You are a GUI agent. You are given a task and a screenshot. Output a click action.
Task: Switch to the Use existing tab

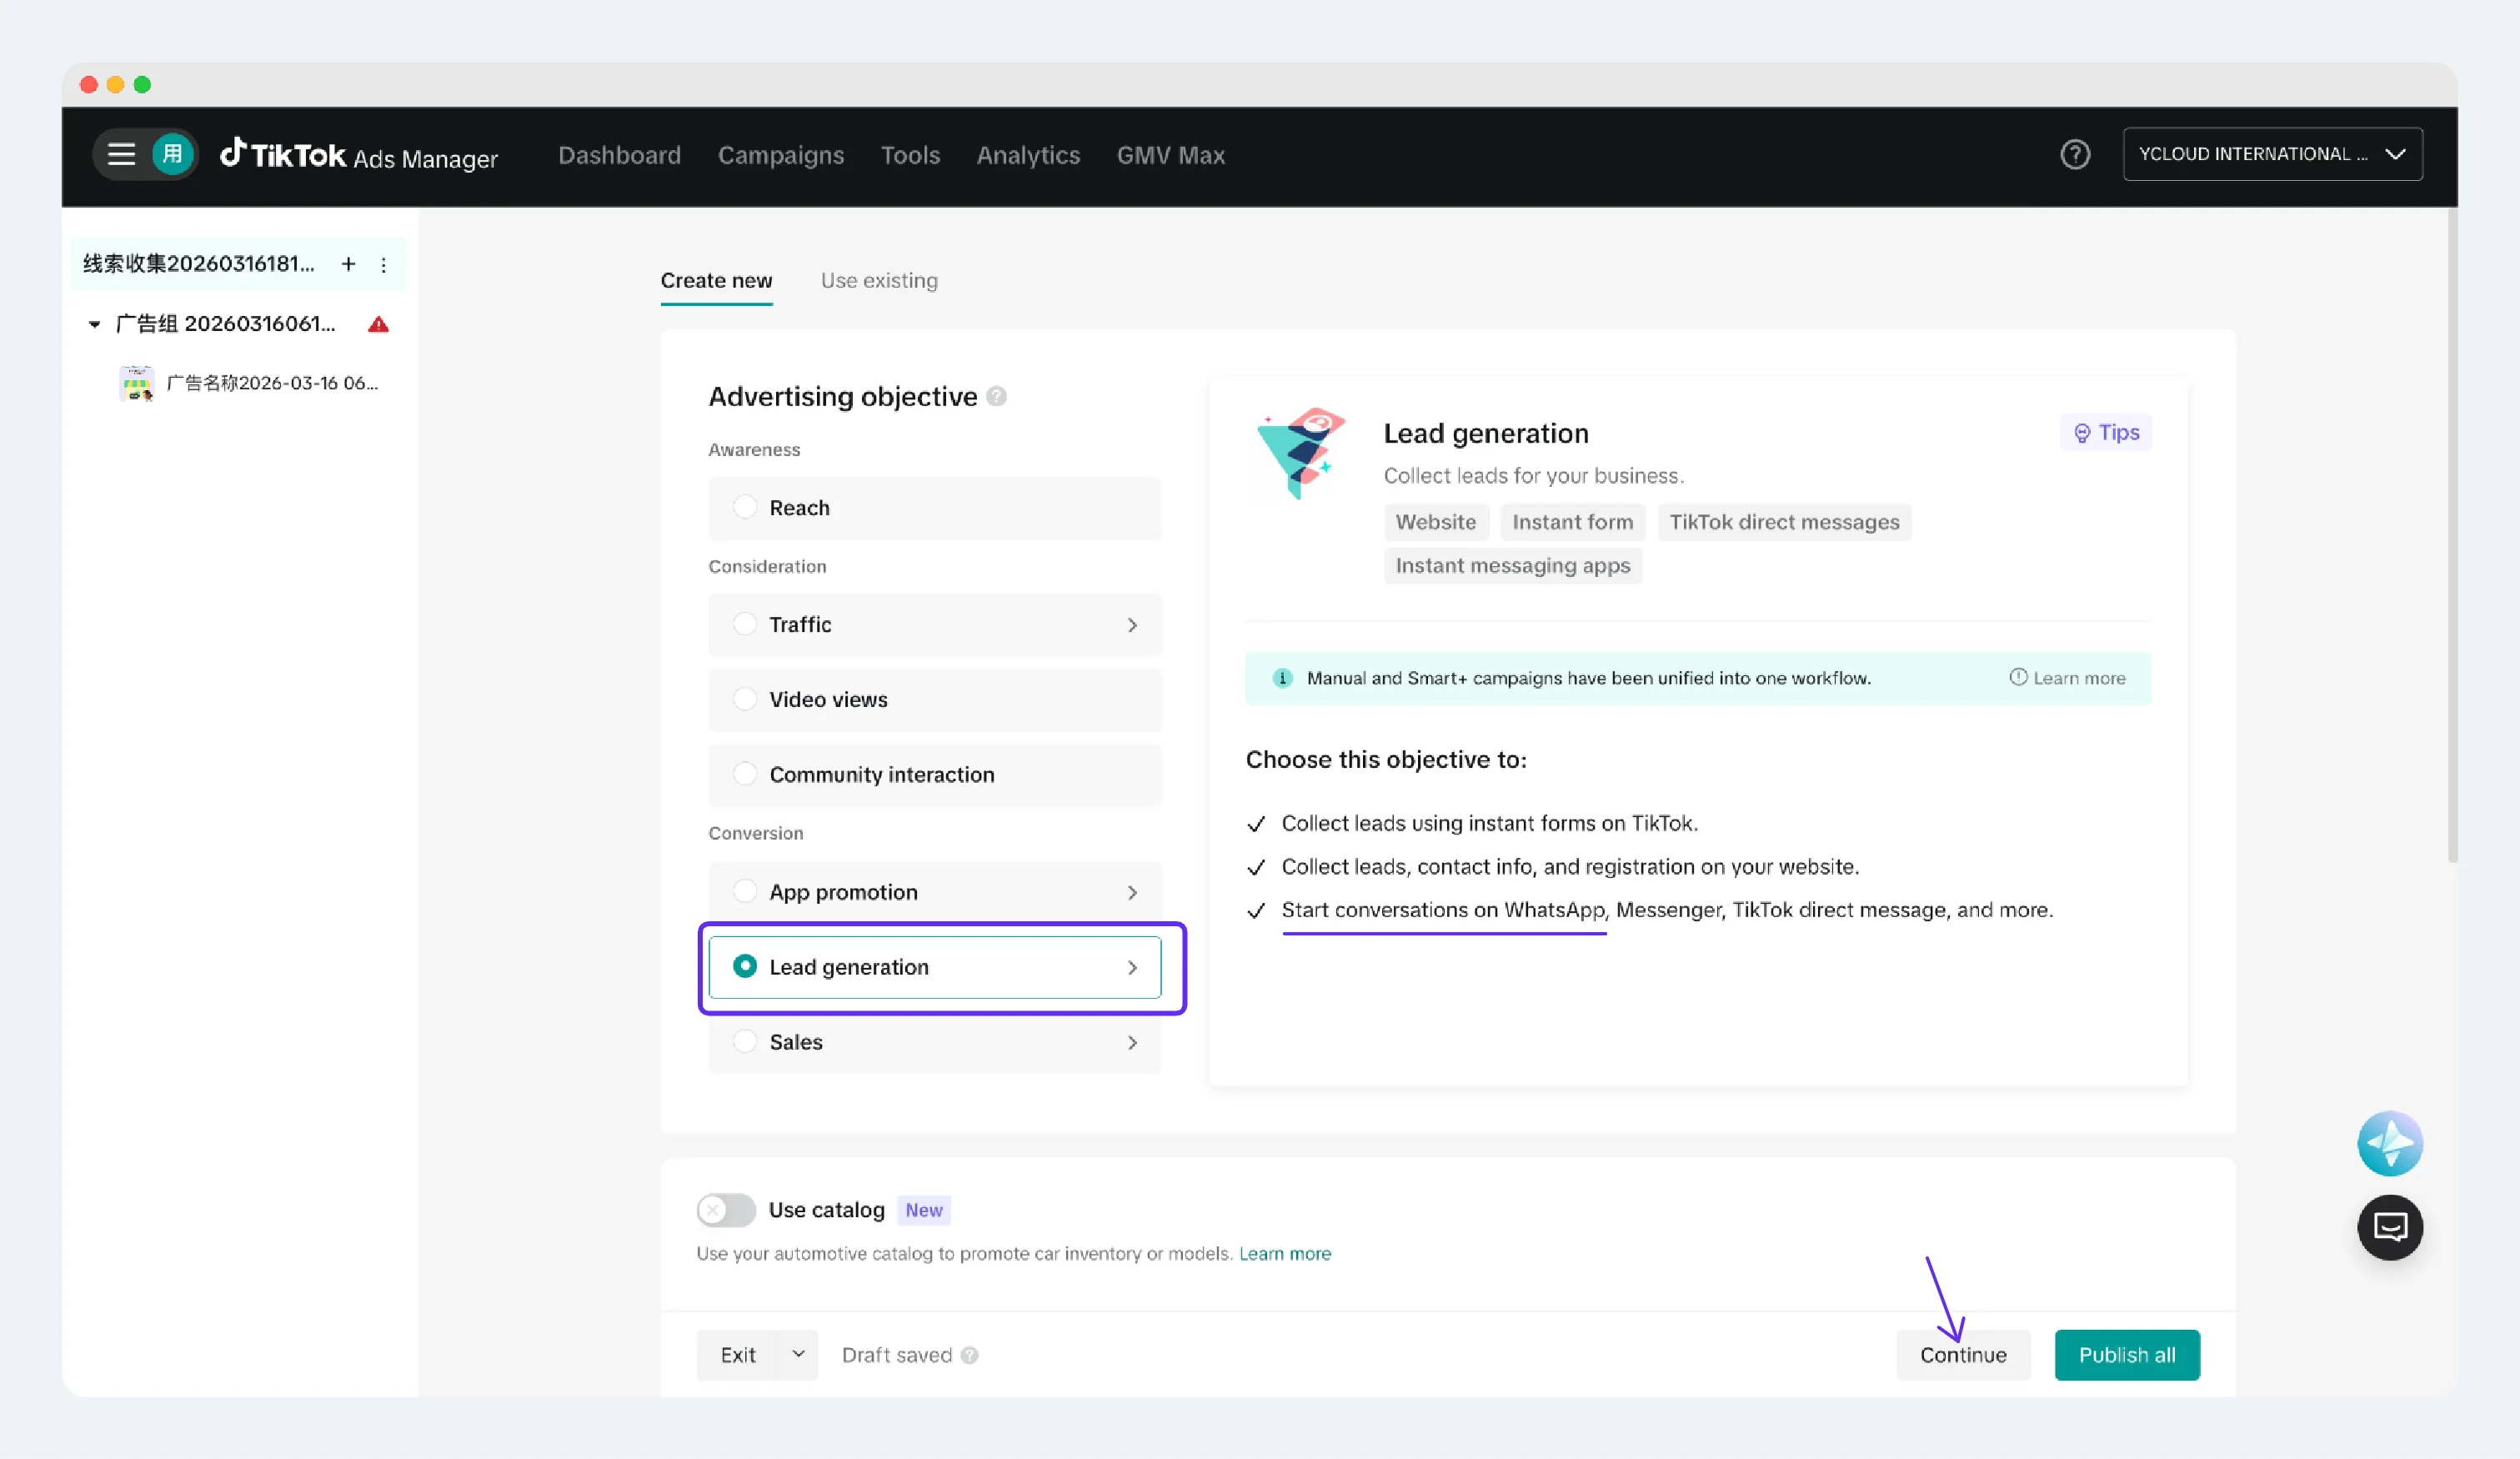pos(879,281)
